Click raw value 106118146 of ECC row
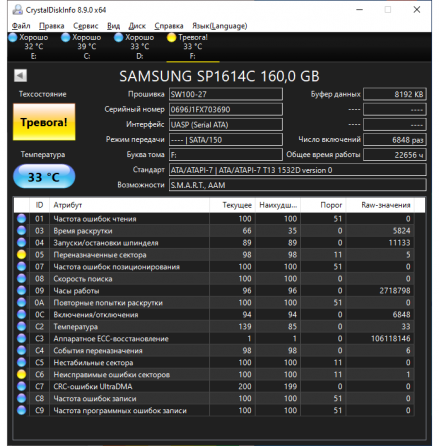The width and height of the screenshot is (439, 446). [x=391, y=339]
